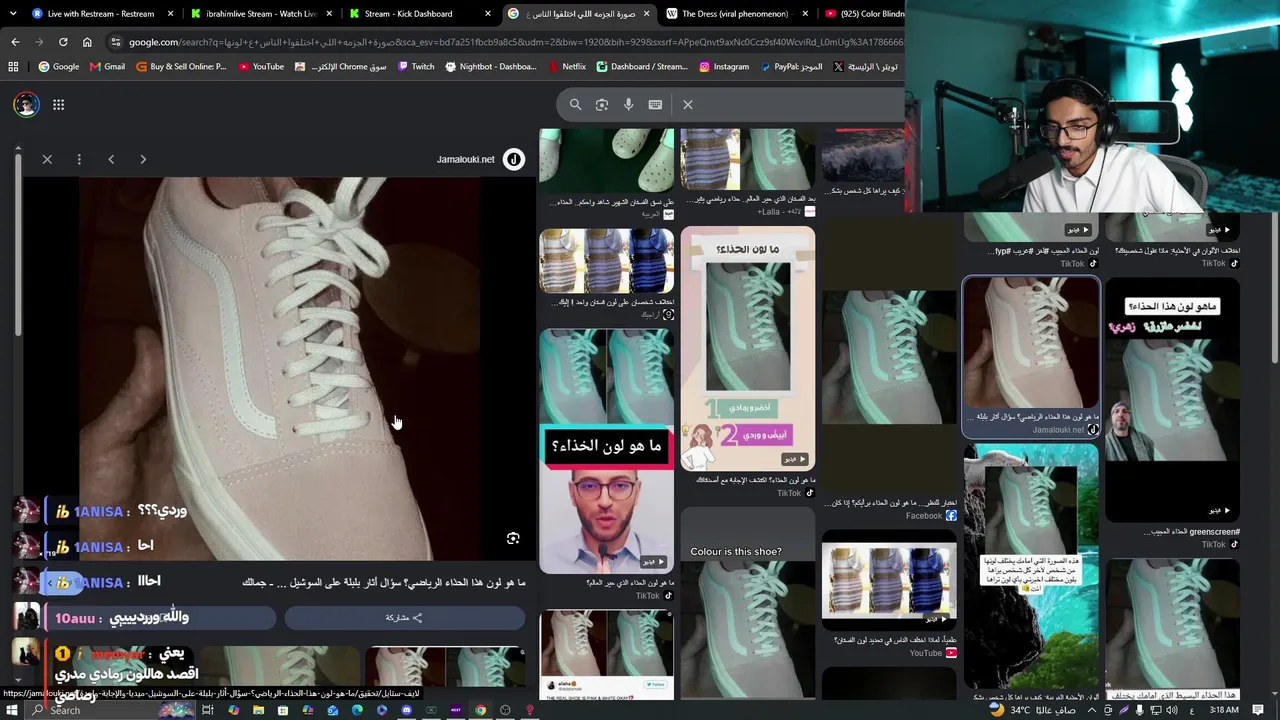Go forward in Chrome's history
Viewport: 1280px width, 720px height.
(x=39, y=42)
